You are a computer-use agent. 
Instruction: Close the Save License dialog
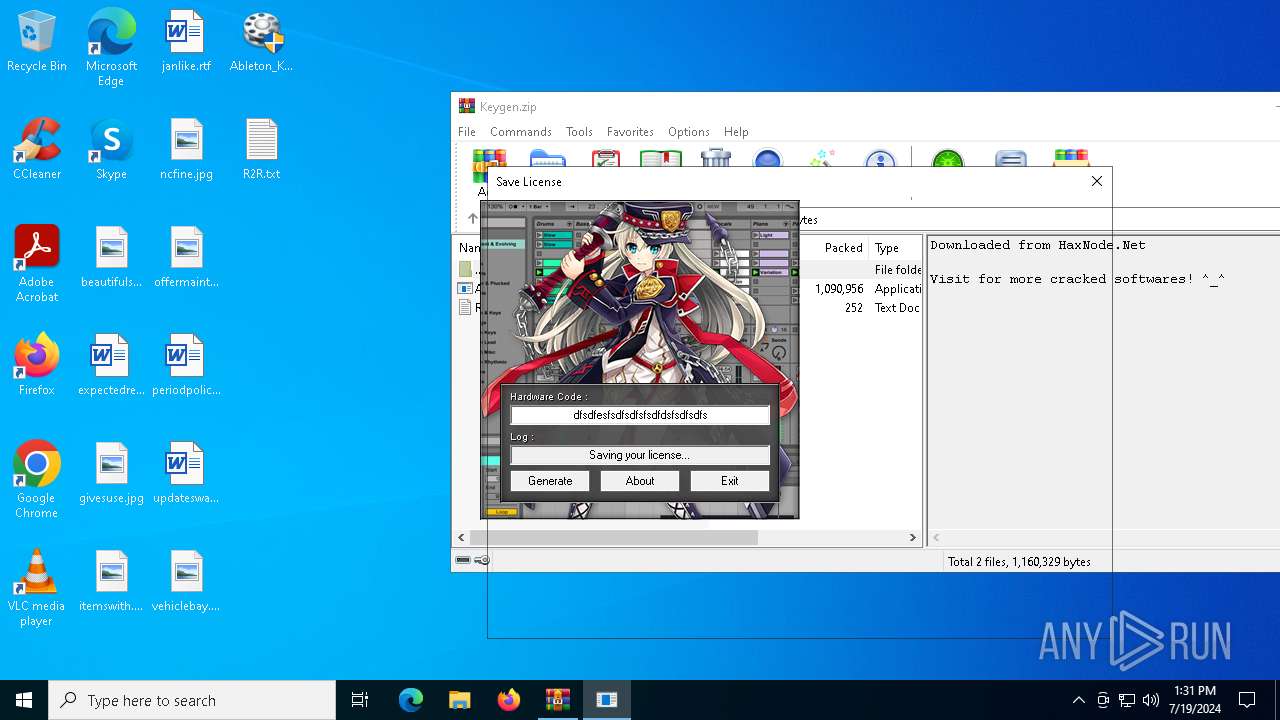1097,181
